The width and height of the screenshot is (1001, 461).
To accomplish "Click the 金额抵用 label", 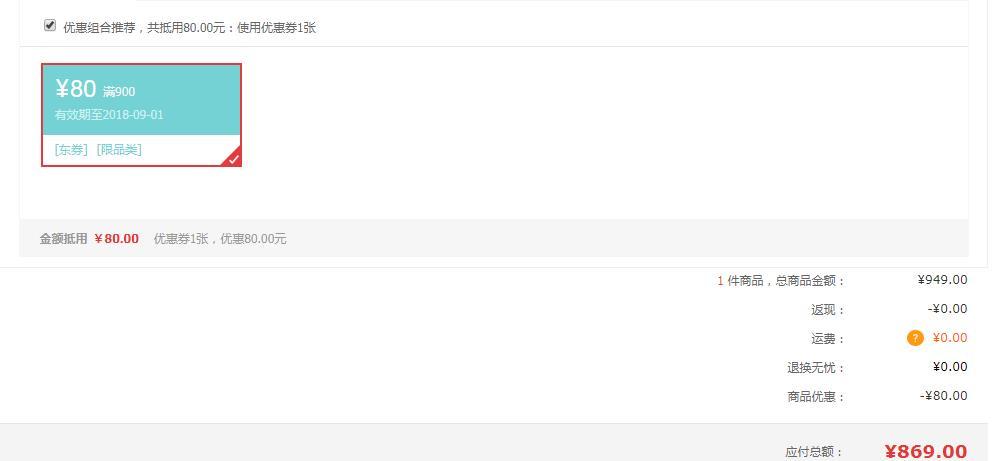I will click(x=63, y=239).
